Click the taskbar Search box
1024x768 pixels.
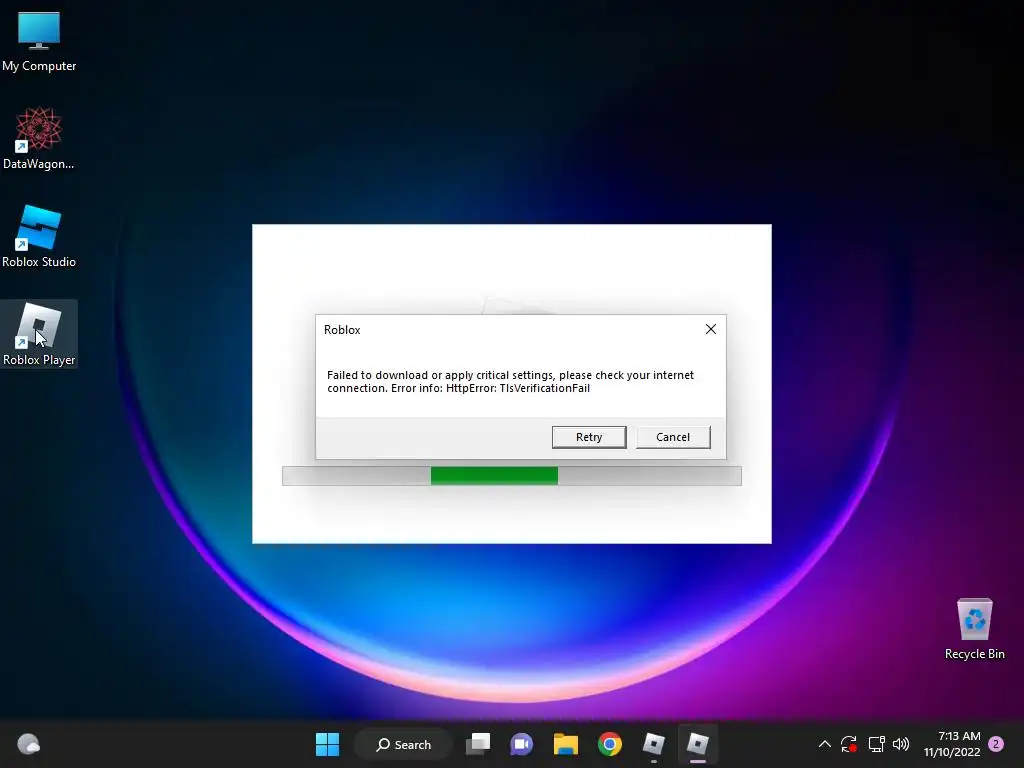[404, 744]
